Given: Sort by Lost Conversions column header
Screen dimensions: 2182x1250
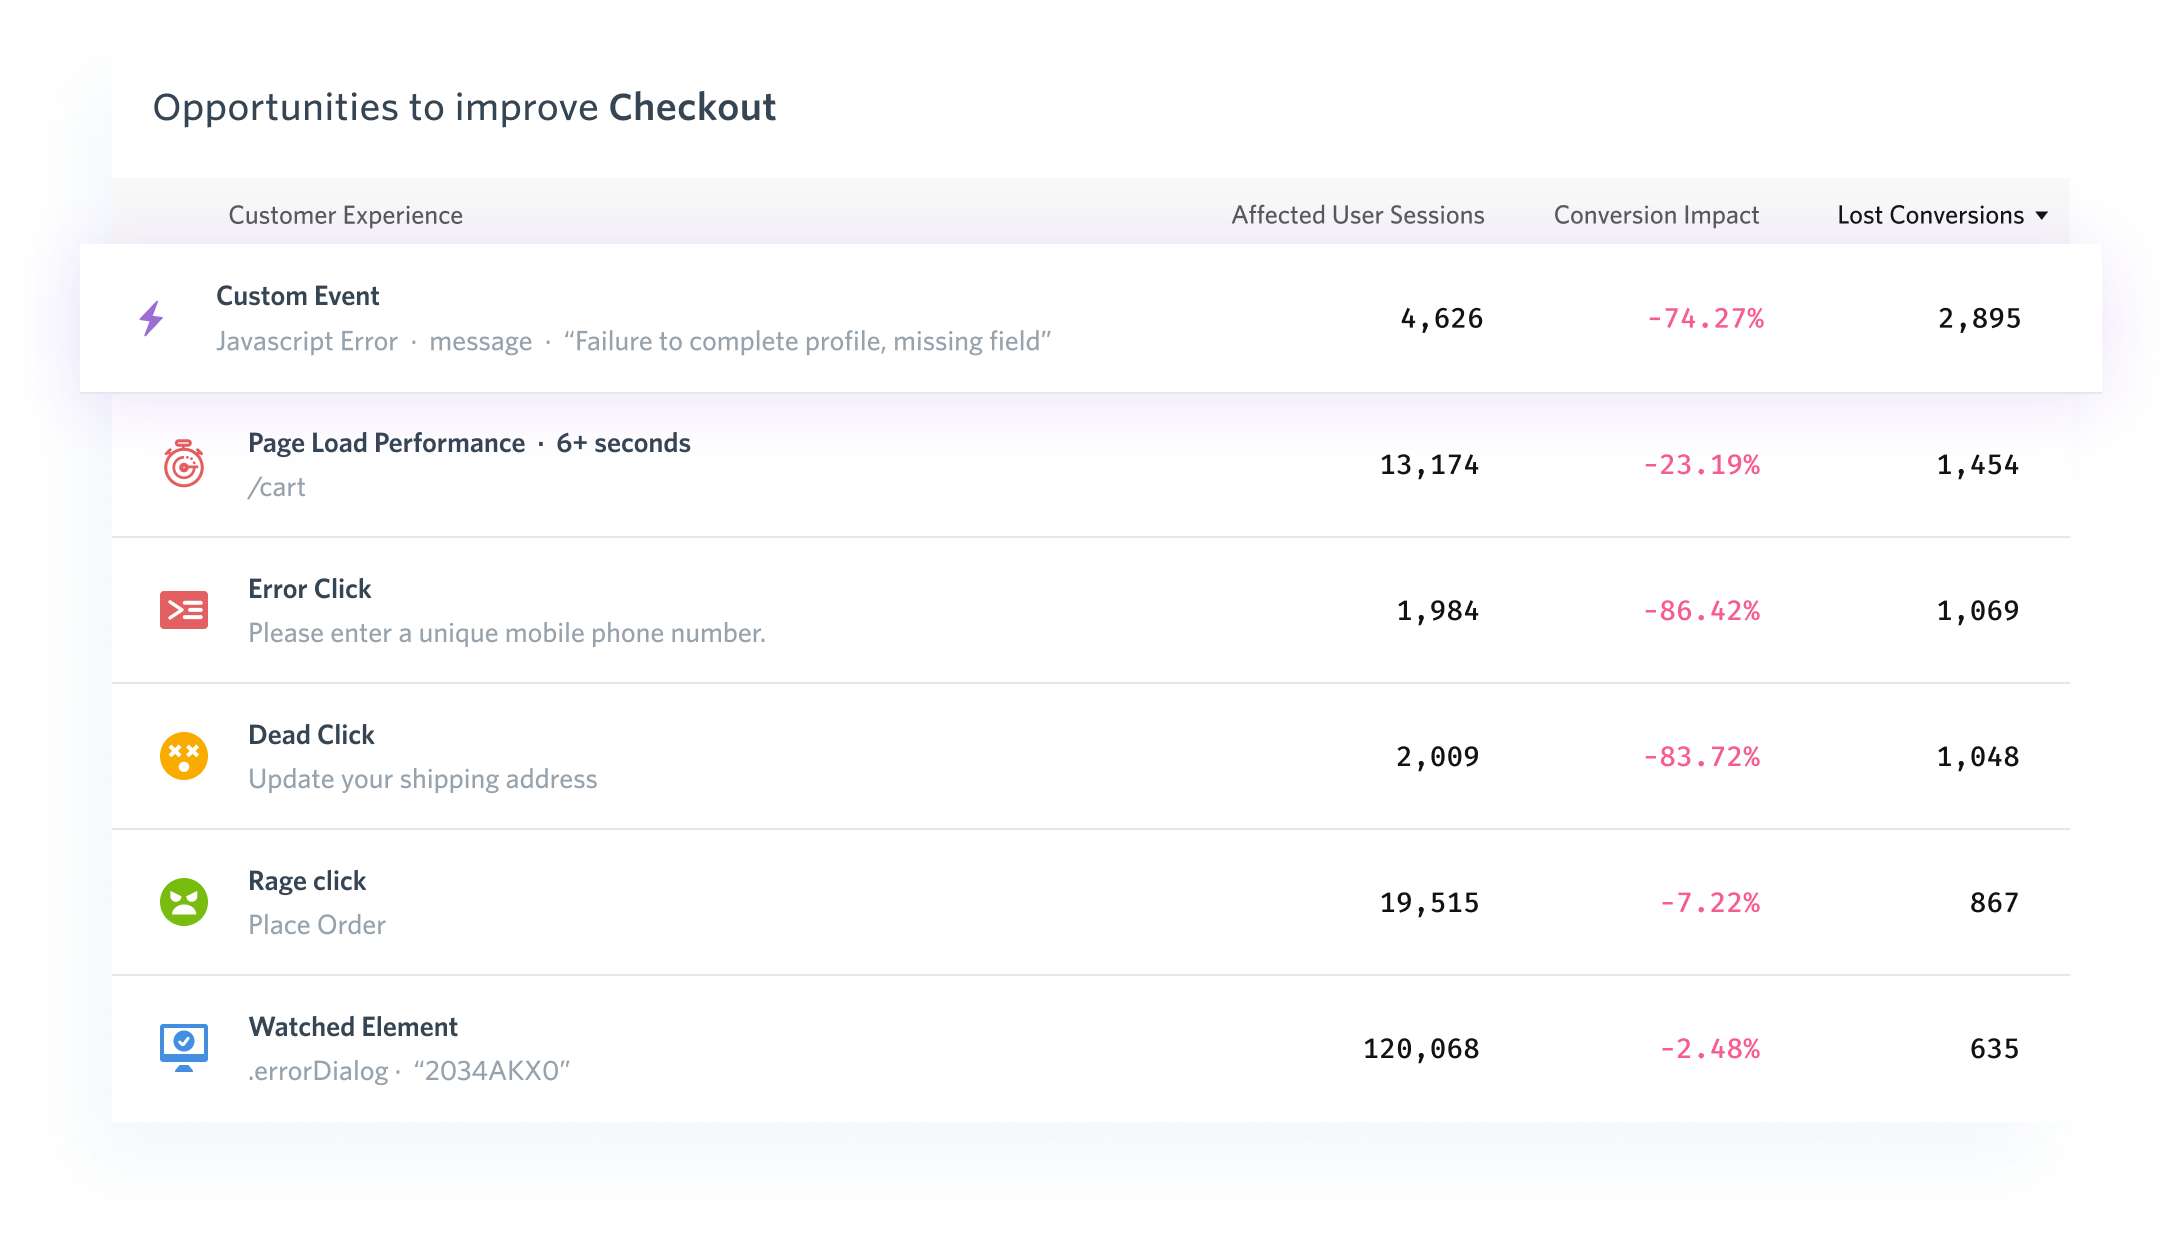Looking at the screenshot, I should pos(1930,216).
